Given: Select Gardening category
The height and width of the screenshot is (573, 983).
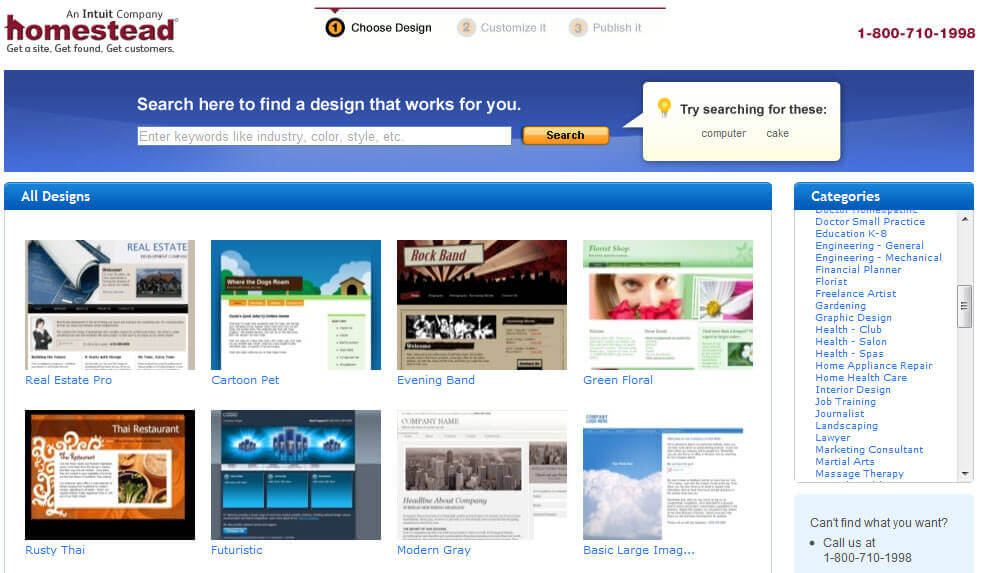Looking at the screenshot, I should [x=840, y=306].
